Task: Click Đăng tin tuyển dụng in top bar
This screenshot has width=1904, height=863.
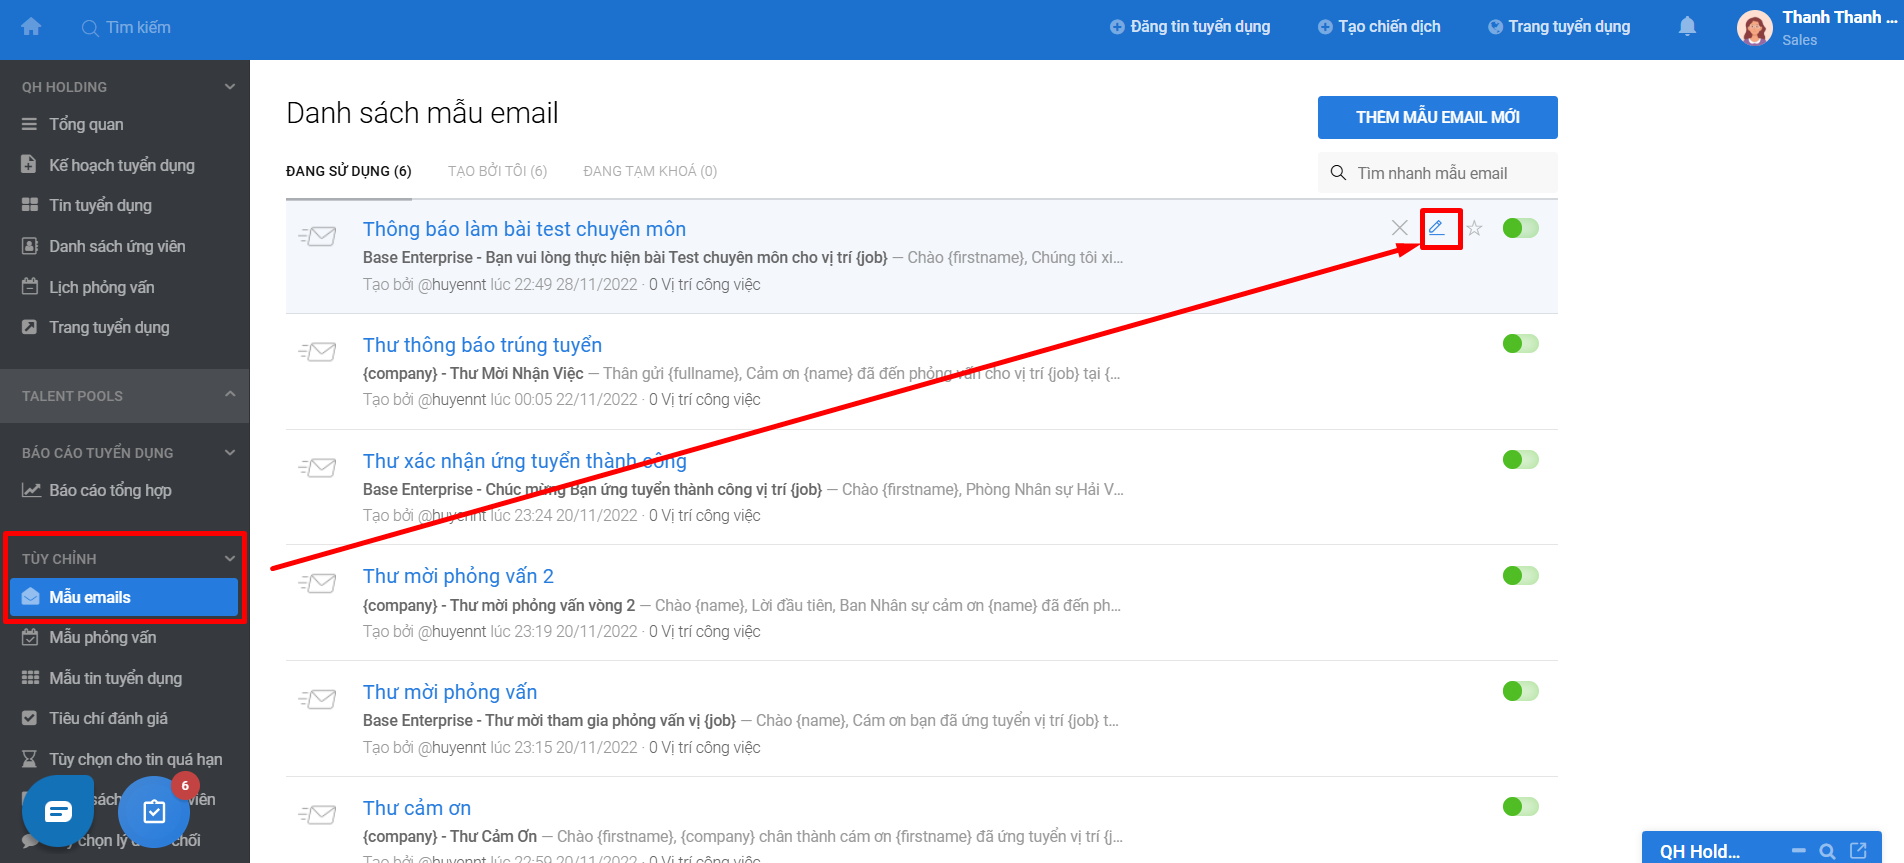Action: pyautogui.click(x=1190, y=27)
